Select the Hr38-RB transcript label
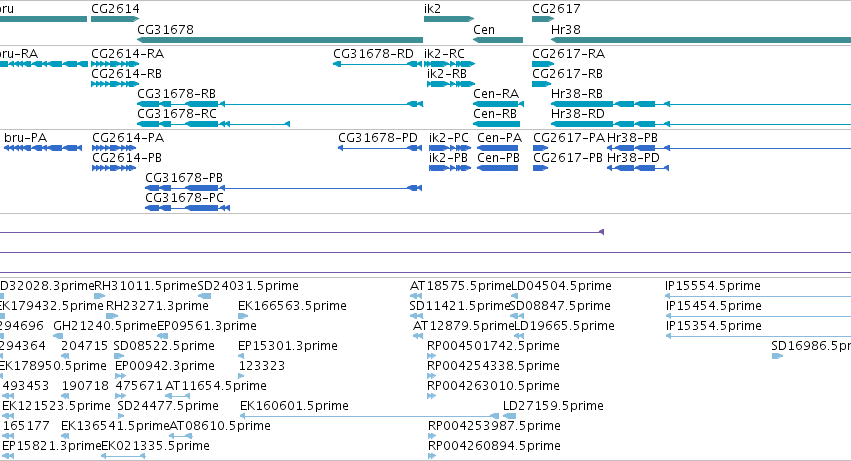Screen dimensions: 851x461 click(x=577, y=93)
